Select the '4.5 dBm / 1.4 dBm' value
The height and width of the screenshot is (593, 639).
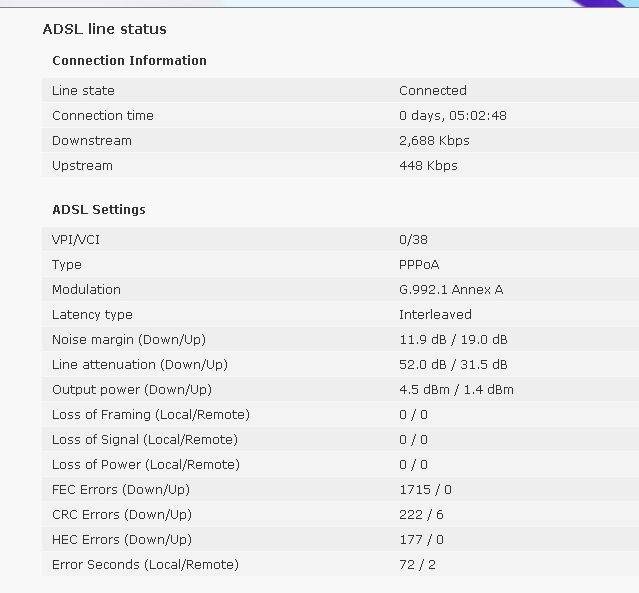(x=456, y=390)
